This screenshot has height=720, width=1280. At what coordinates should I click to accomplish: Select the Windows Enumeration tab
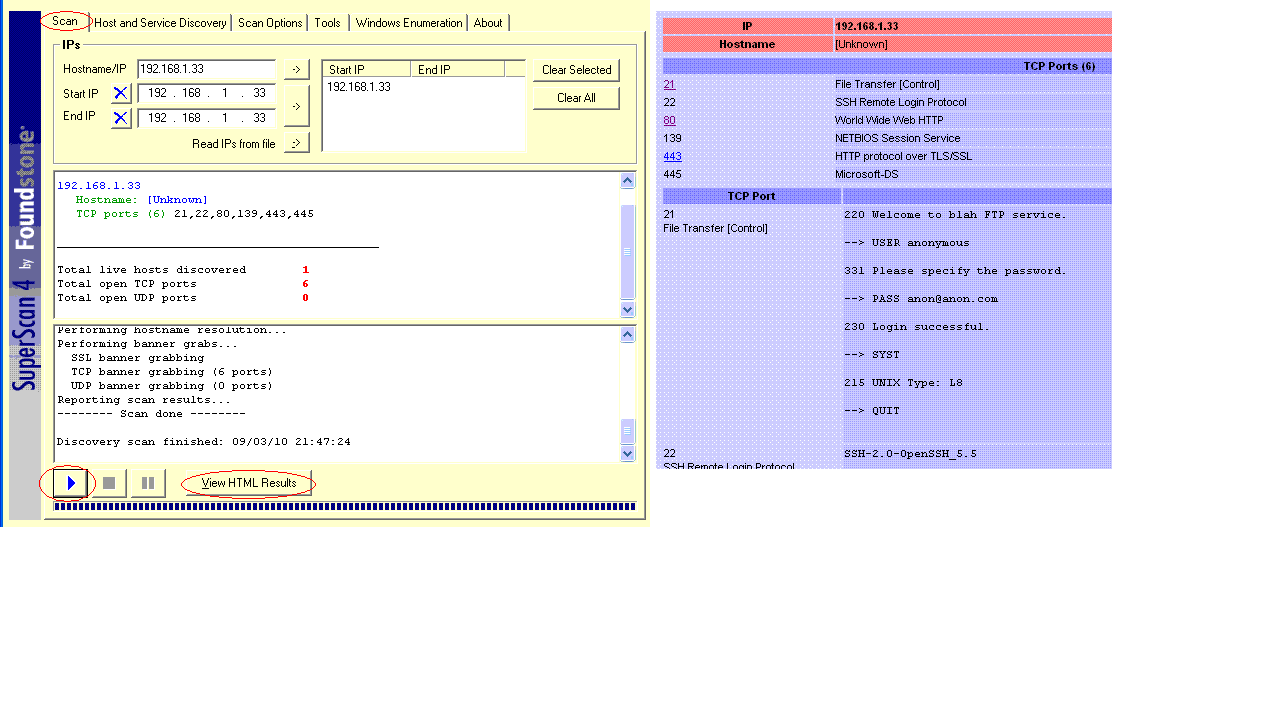409,23
